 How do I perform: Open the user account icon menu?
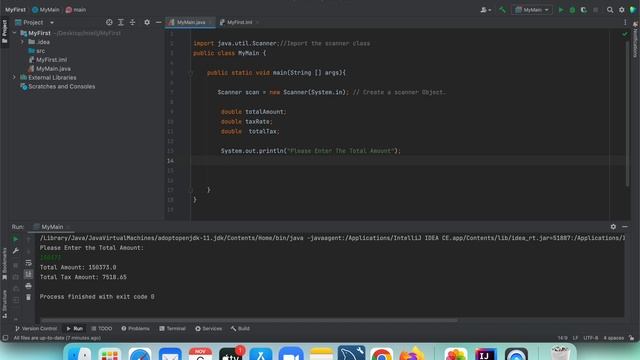click(485, 10)
